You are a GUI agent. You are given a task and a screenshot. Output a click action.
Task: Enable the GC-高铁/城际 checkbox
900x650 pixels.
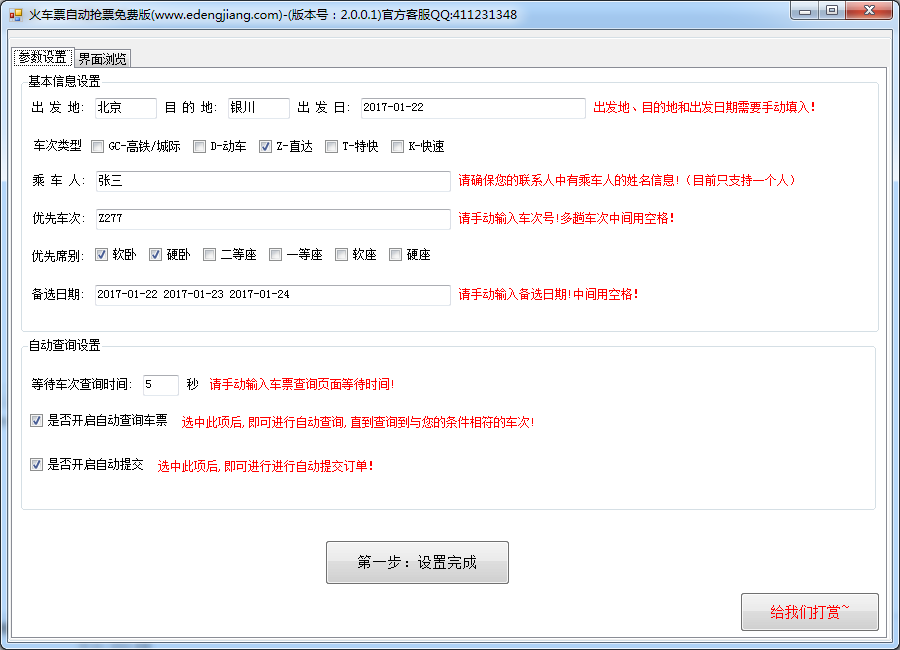(x=98, y=146)
